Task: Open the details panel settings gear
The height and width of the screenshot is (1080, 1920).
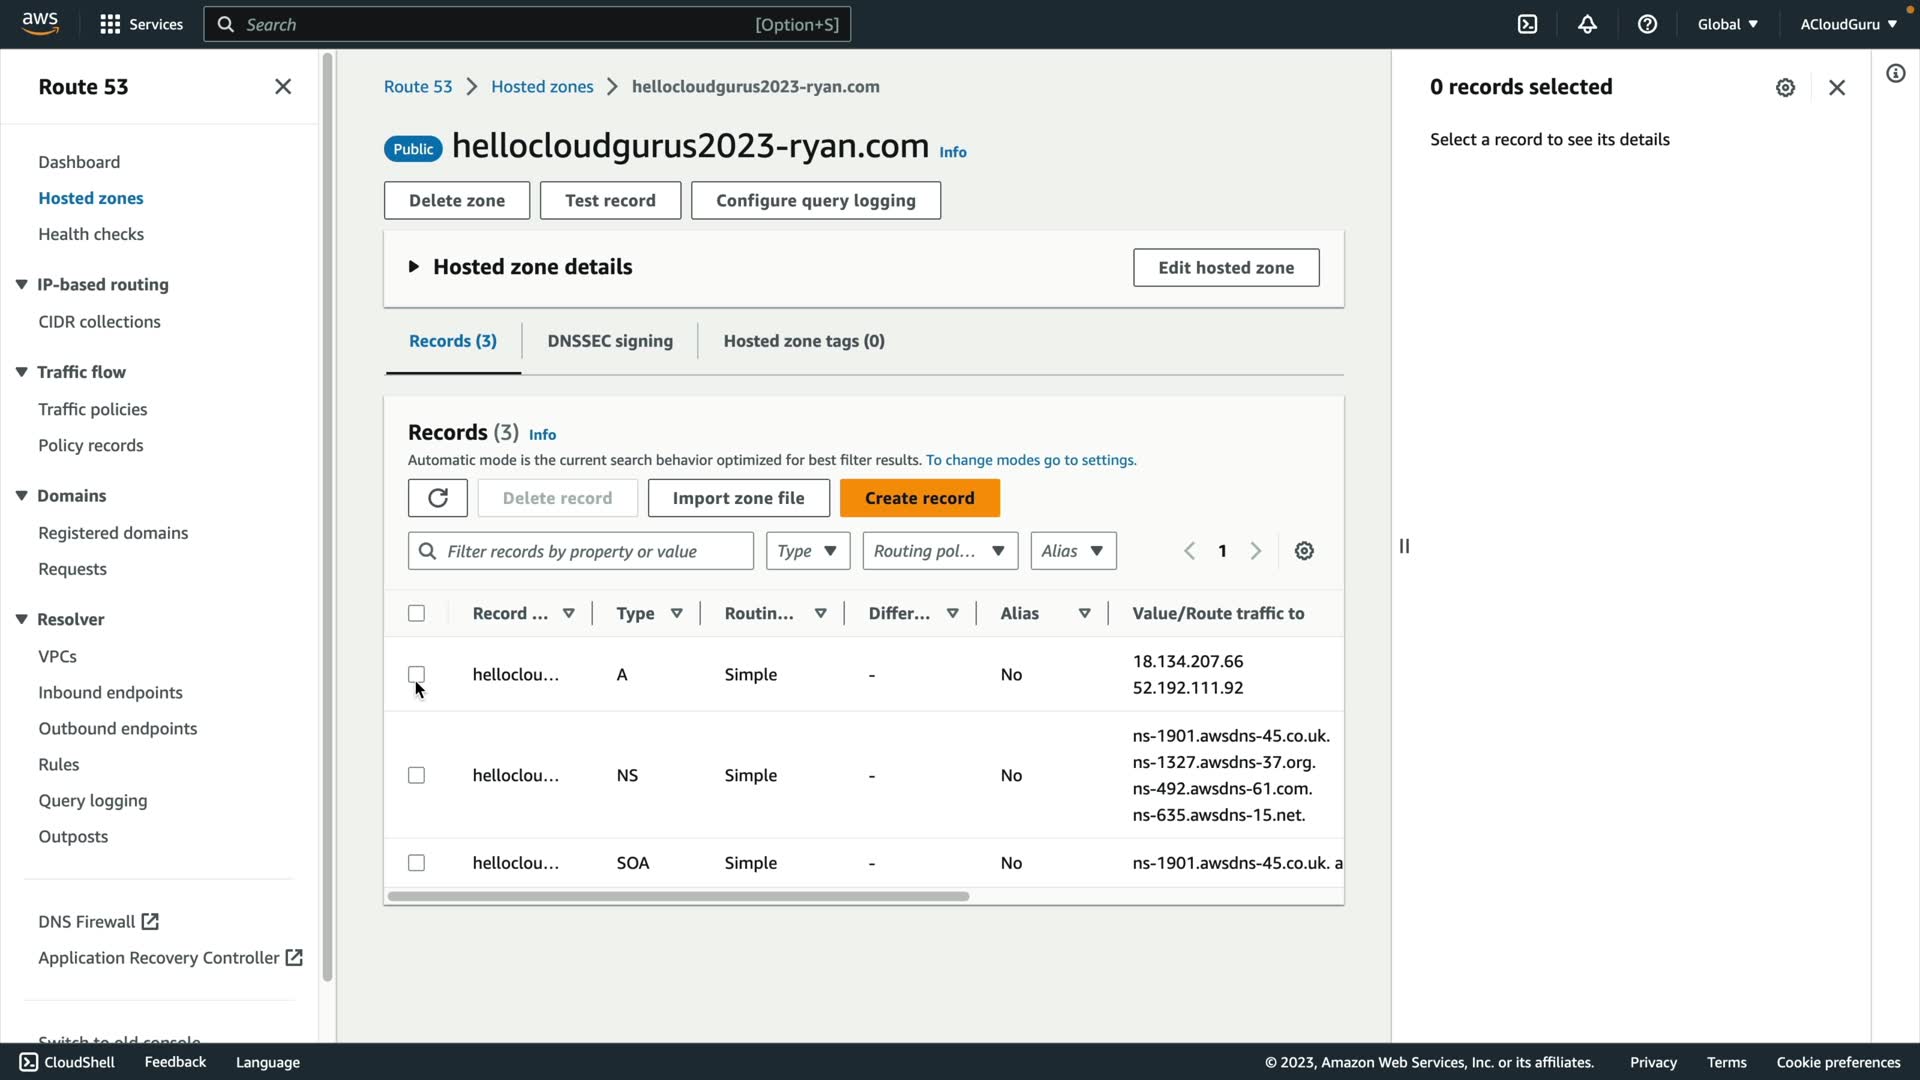Action: coord(1785,88)
